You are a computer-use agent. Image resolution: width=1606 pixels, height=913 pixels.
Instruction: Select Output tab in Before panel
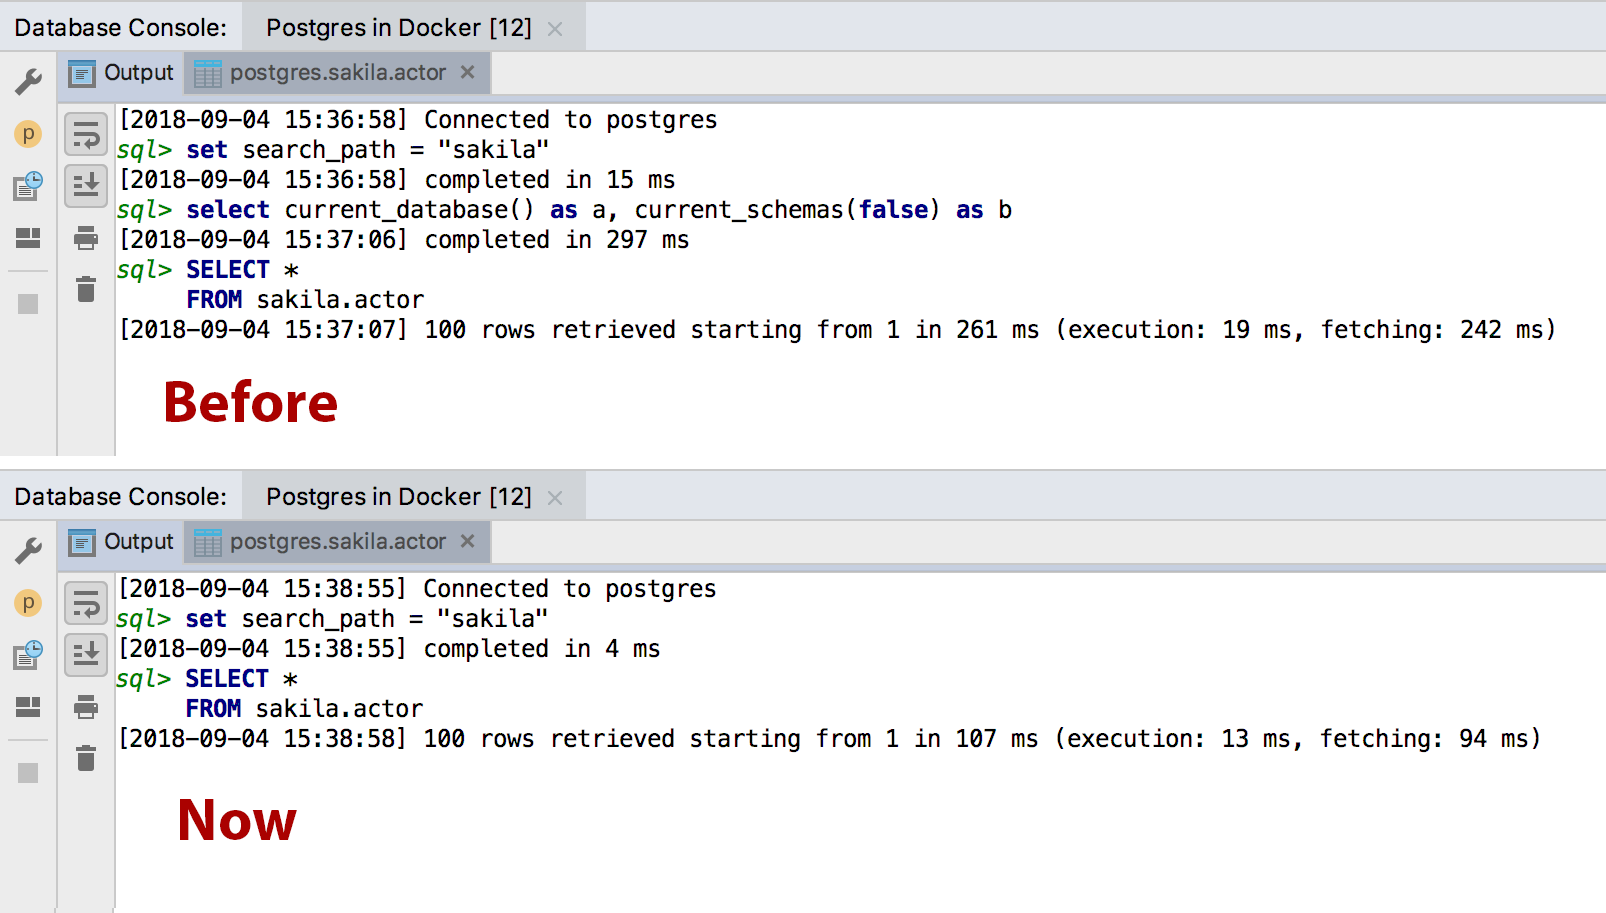(x=121, y=73)
